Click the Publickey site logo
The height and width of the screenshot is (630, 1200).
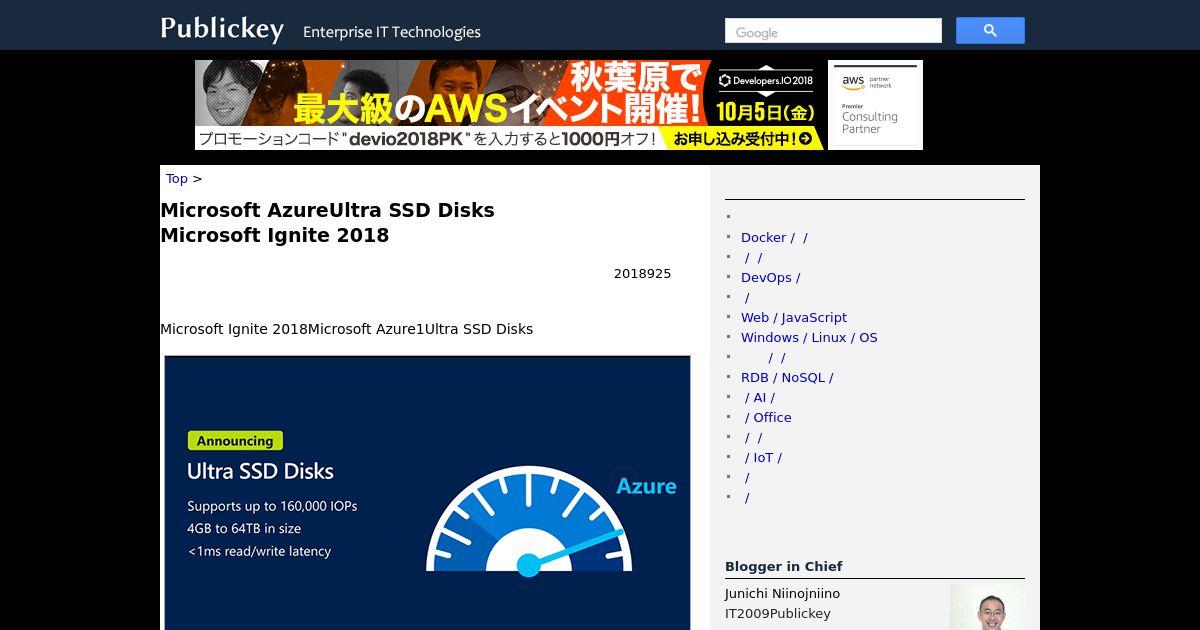222,29
